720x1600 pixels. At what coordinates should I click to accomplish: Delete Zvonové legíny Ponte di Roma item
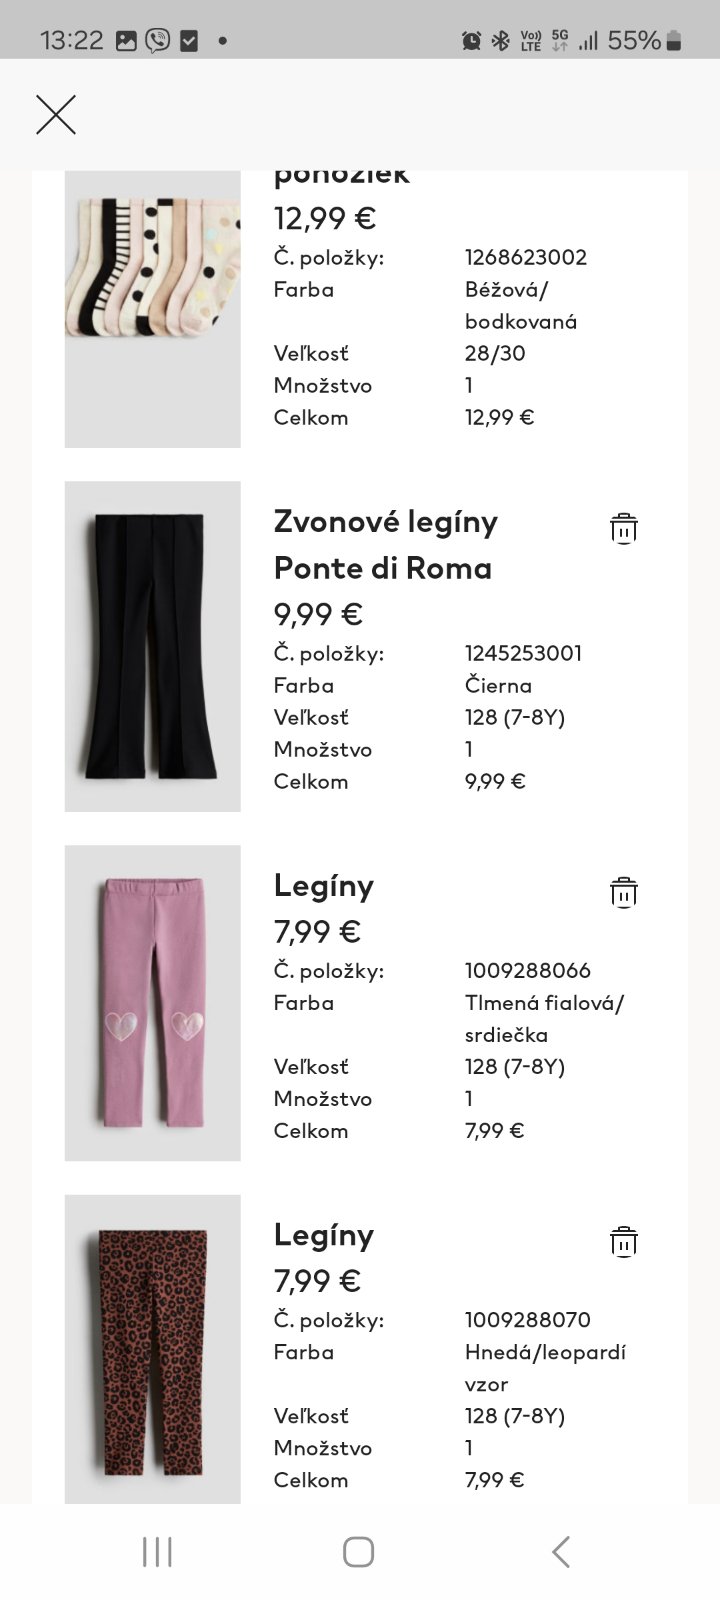pos(623,528)
